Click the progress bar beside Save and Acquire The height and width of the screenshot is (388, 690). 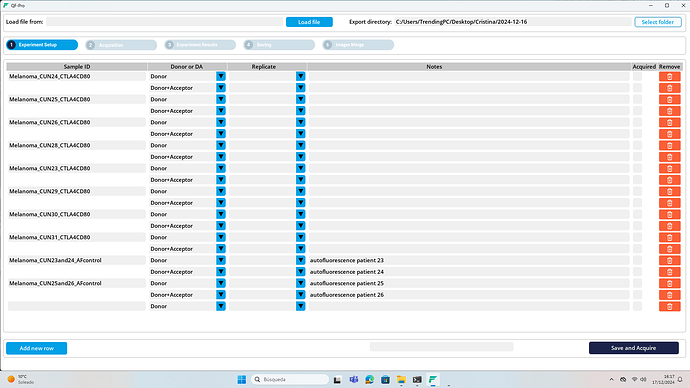(441, 347)
